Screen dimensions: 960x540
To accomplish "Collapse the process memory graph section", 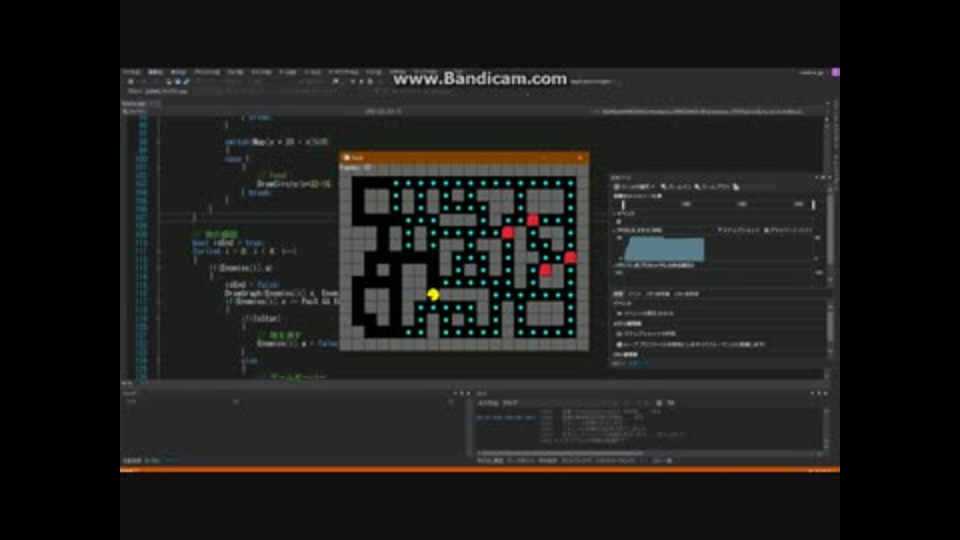I will [615, 230].
